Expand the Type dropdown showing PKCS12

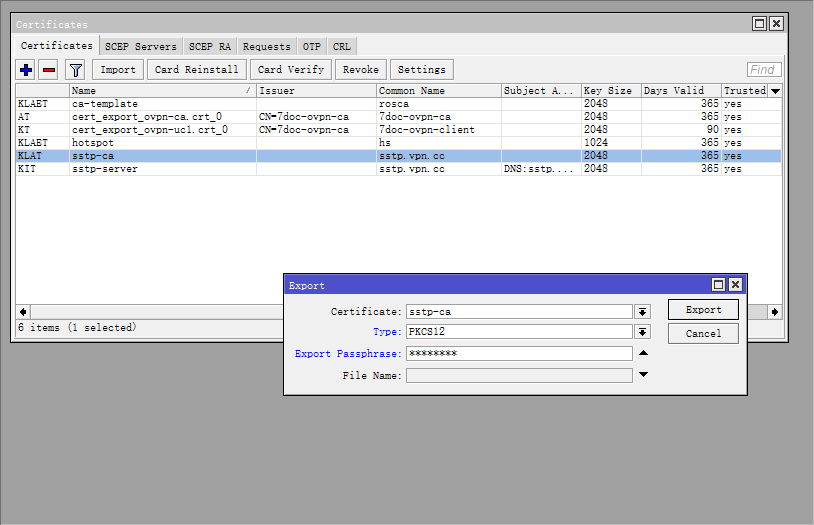[643, 332]
